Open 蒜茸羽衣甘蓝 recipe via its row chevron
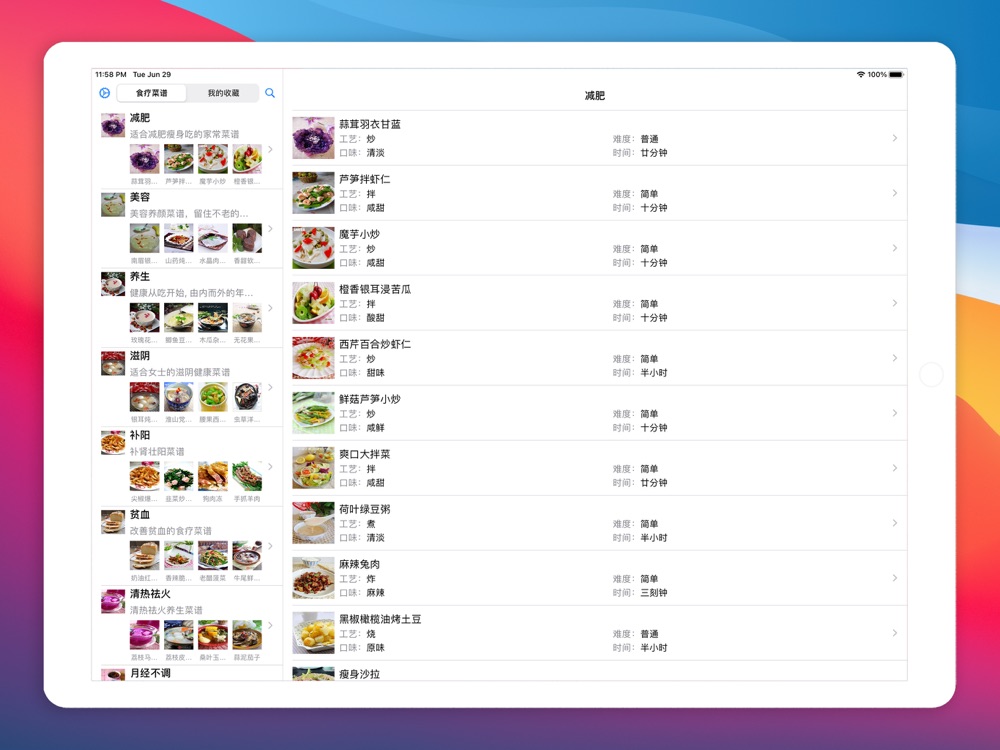 coord(895,138)
